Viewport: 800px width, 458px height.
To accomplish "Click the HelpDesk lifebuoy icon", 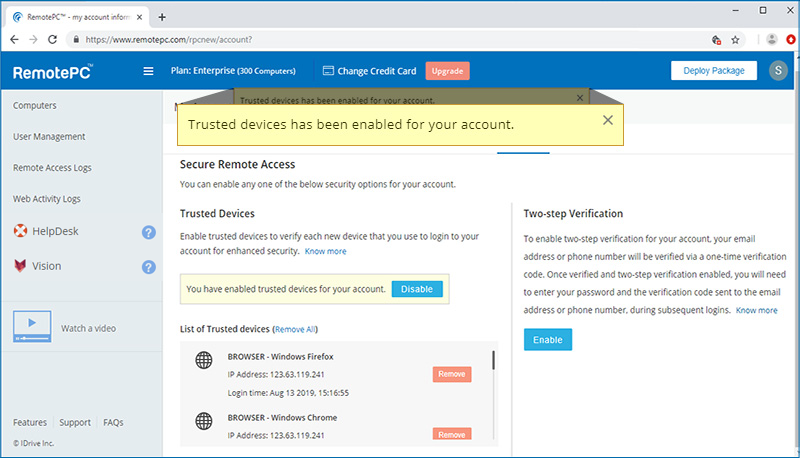I will tap(20, 231).
